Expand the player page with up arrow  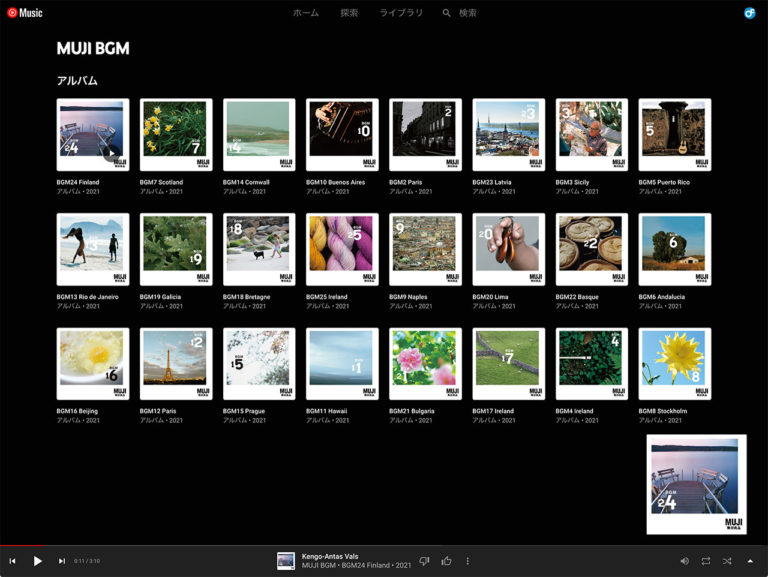(750, 561)
